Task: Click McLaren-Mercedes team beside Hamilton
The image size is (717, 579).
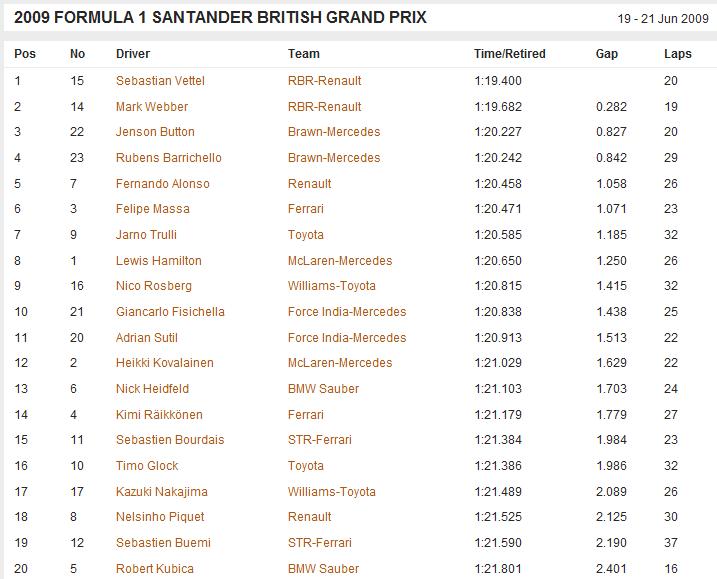Action: click(x=340, y=261)
